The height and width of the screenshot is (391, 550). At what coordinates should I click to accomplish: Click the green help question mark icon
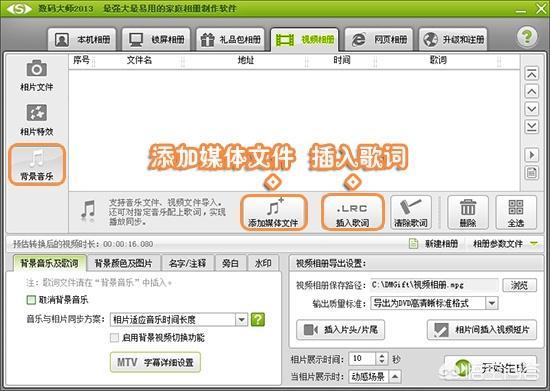pos(526,36)
